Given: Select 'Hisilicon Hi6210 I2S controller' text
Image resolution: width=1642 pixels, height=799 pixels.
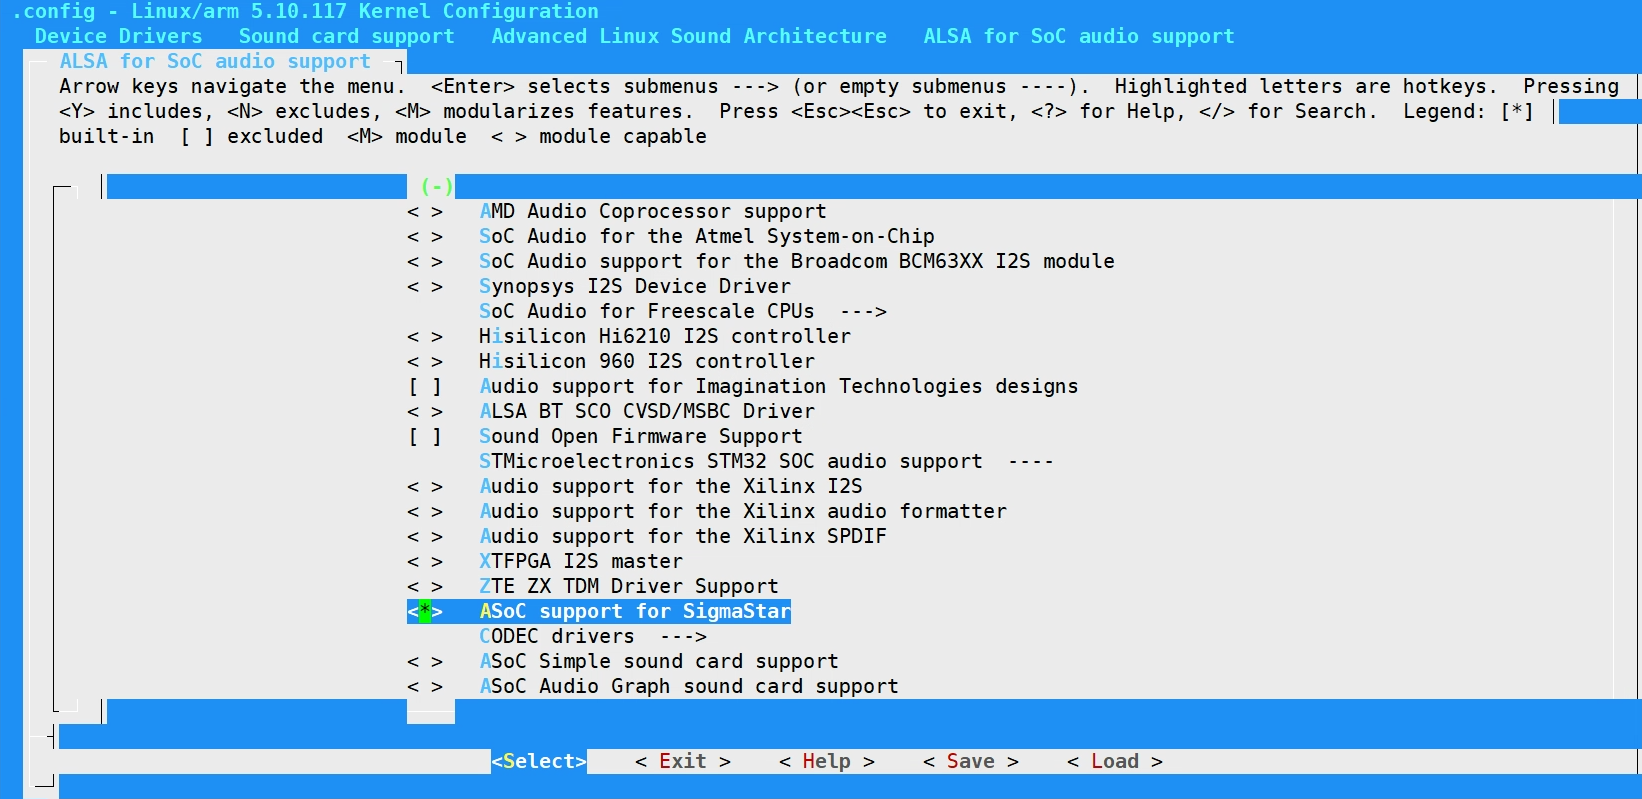Looking at the screenshot, I should coord(665,336).
